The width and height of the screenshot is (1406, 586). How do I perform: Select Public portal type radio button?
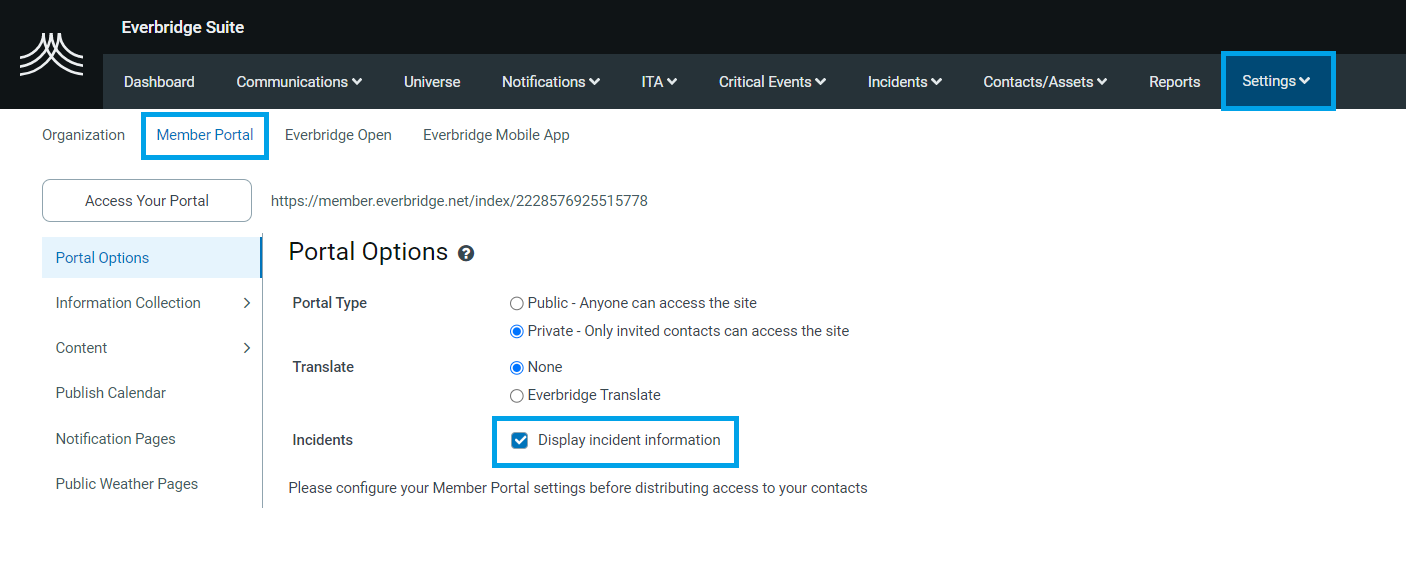[517, 303]
